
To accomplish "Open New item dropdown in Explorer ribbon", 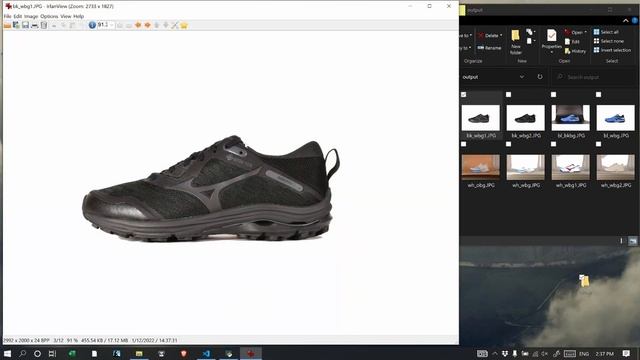I will pyautogui.click(x=530, y=32).
